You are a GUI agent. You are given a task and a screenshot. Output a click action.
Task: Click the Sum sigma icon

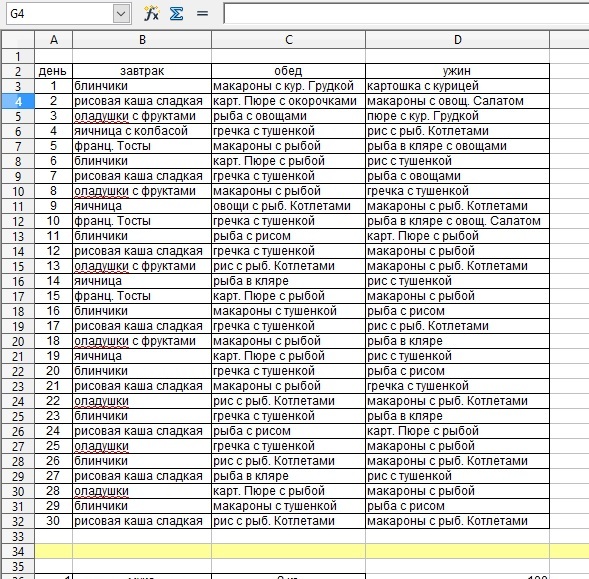click(x=176, y=14)
